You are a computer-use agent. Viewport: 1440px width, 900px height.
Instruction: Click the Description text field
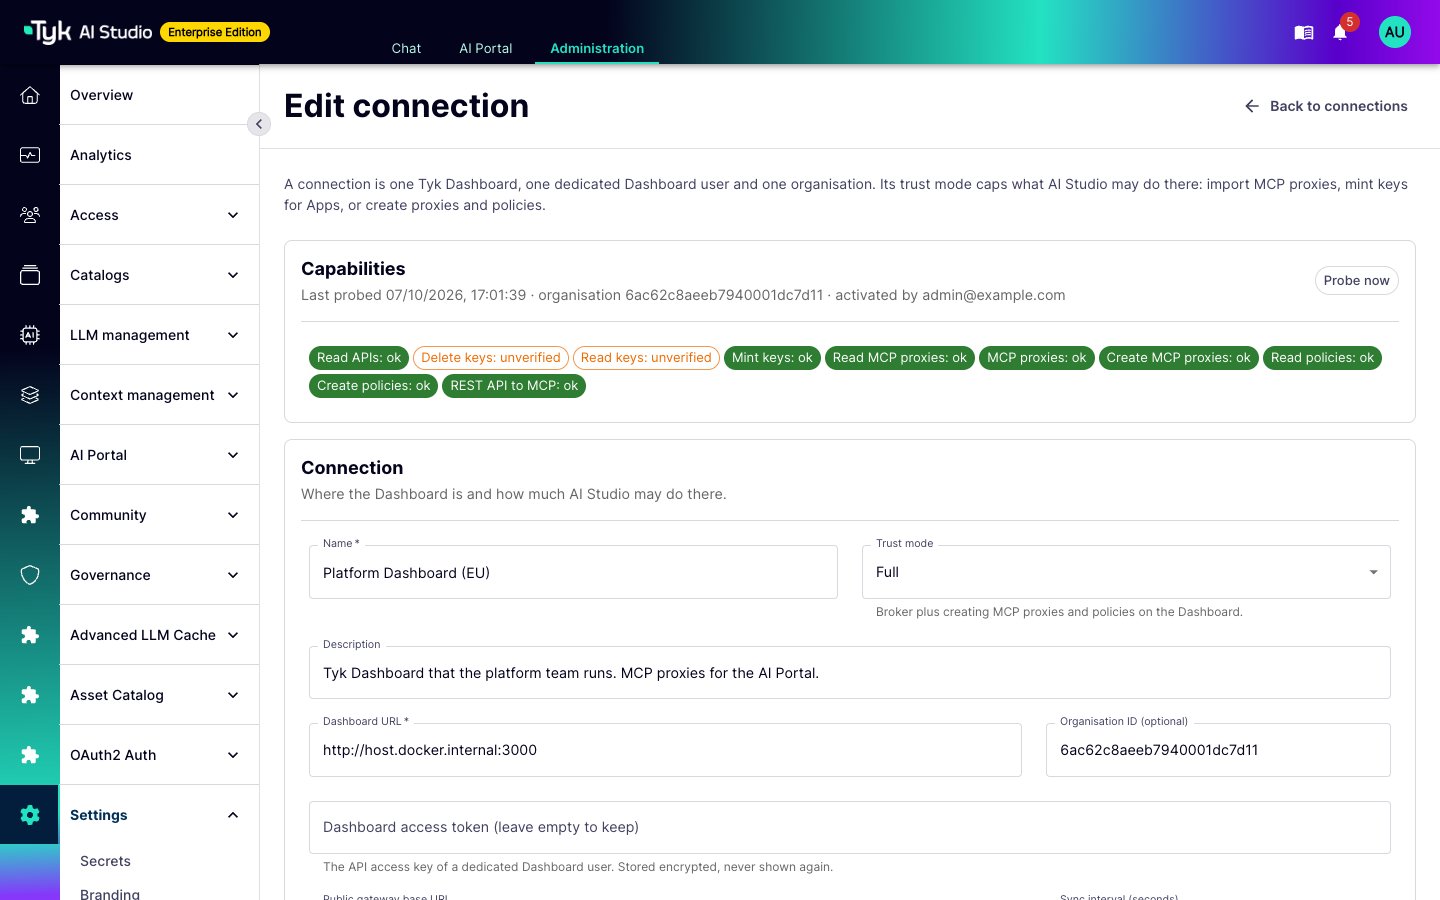850,672
